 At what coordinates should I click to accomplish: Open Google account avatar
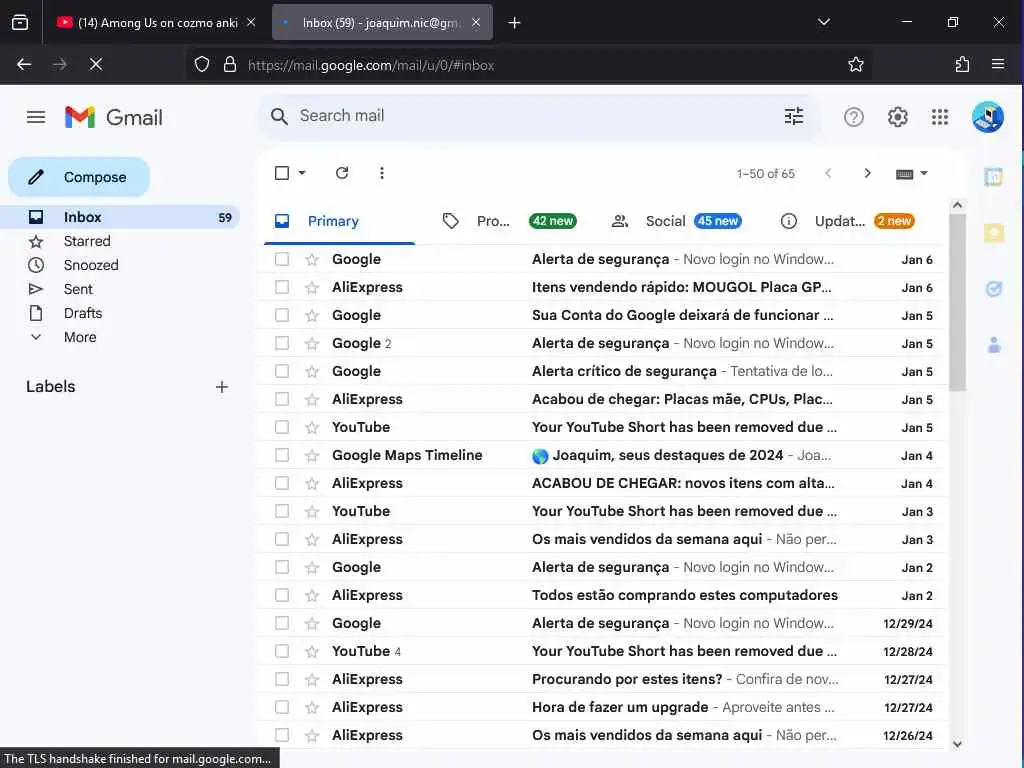987,118
